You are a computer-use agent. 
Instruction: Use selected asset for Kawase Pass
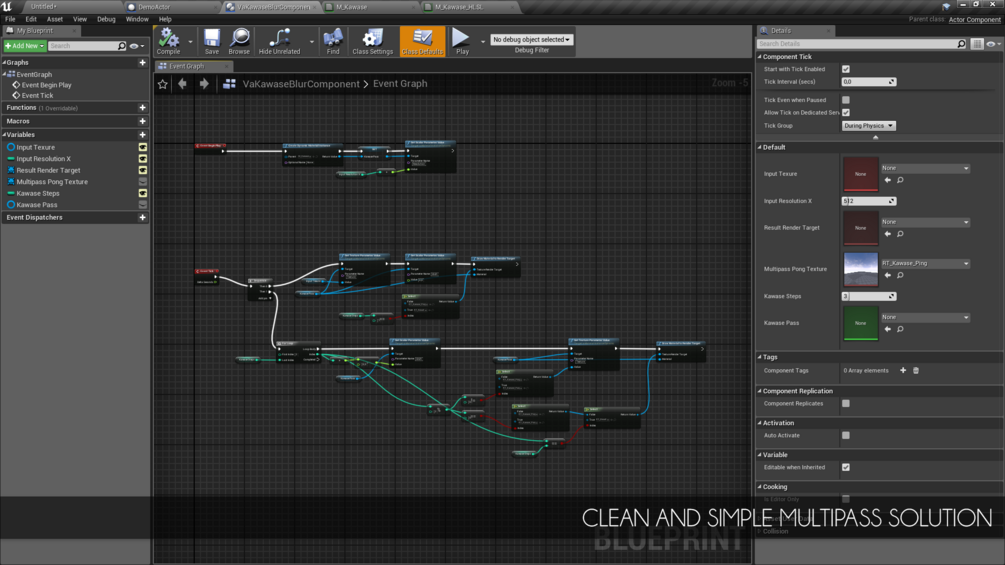(888, 329)
